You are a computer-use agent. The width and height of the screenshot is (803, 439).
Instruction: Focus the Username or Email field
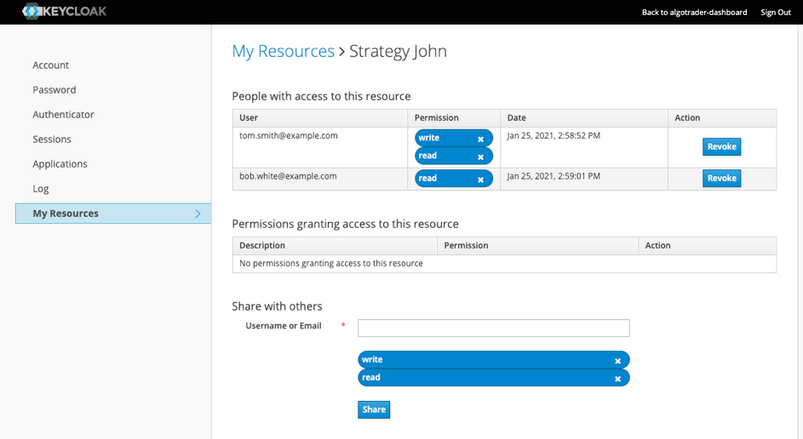494,328
